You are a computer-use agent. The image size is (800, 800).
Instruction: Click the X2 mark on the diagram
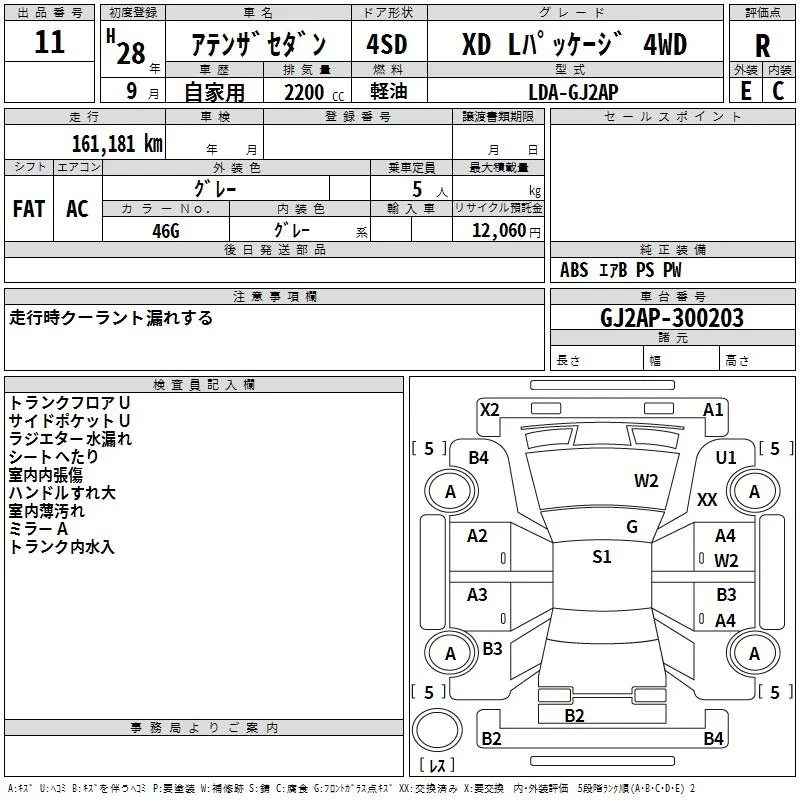(489, 410)
